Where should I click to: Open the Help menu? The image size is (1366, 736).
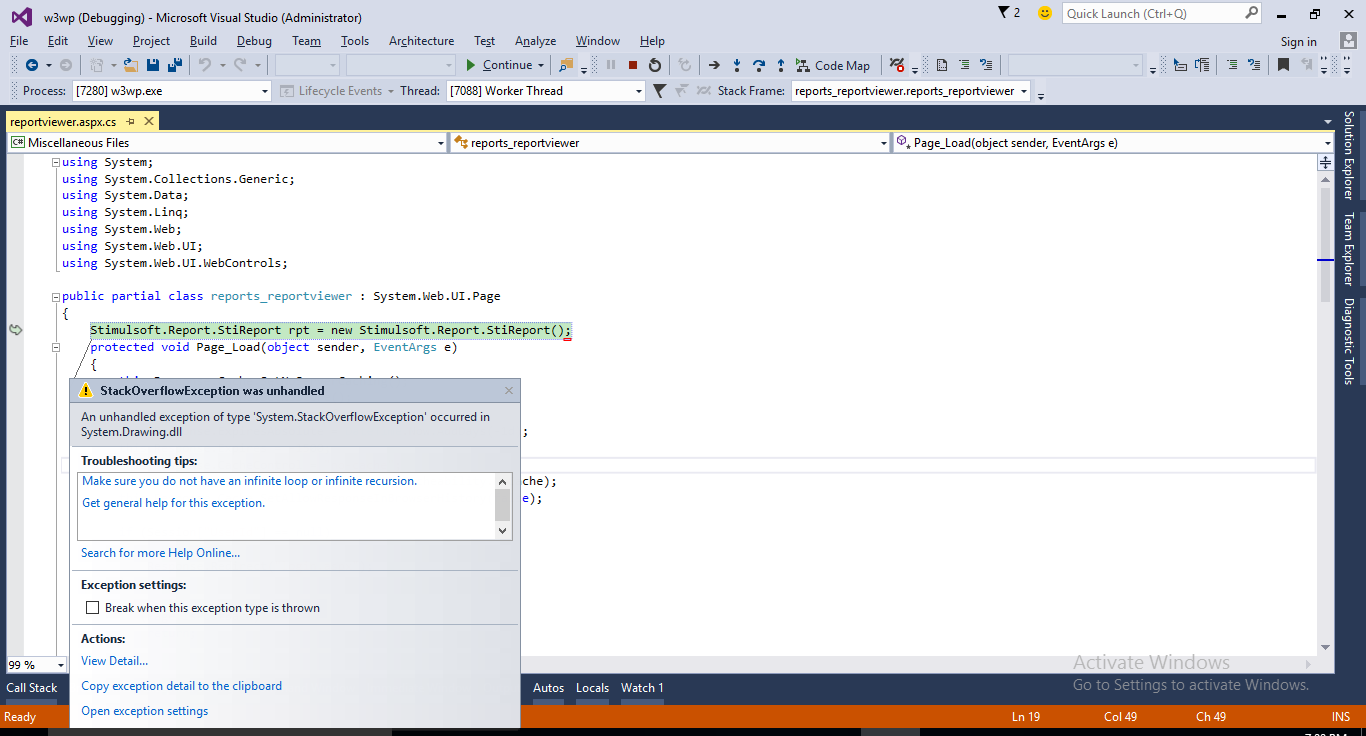[652, 41]
